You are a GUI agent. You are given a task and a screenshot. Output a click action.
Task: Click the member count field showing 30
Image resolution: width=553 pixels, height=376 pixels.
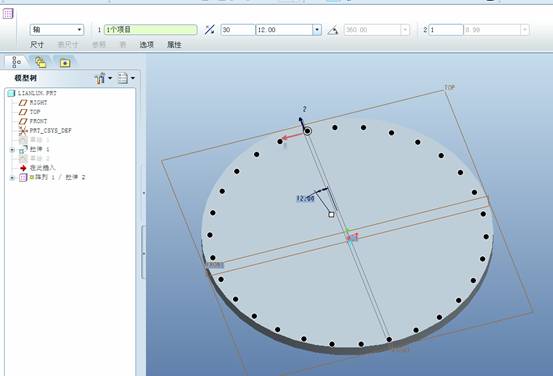click(x=238, y=30)
